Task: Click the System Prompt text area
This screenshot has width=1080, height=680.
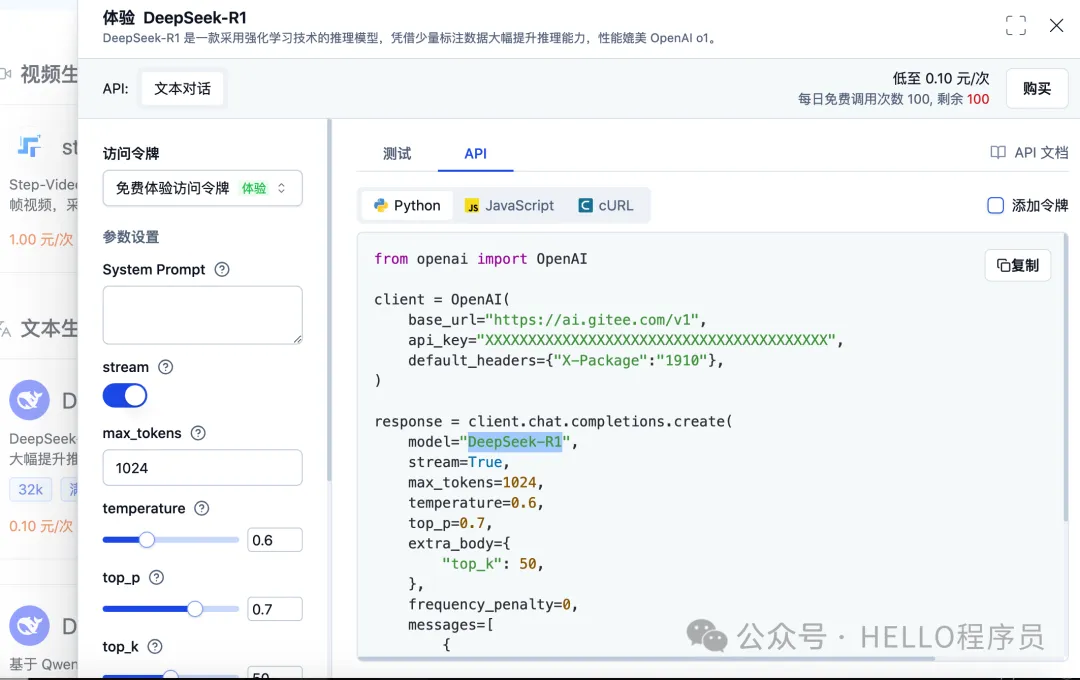Action: click(x=202, y=315)
